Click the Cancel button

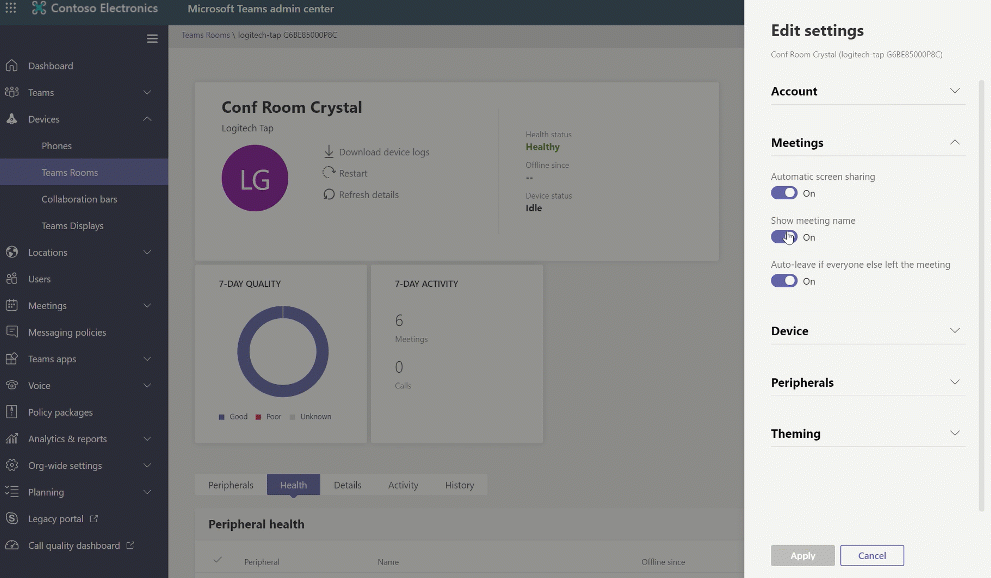pyautogui.click(x=872, y=555)
